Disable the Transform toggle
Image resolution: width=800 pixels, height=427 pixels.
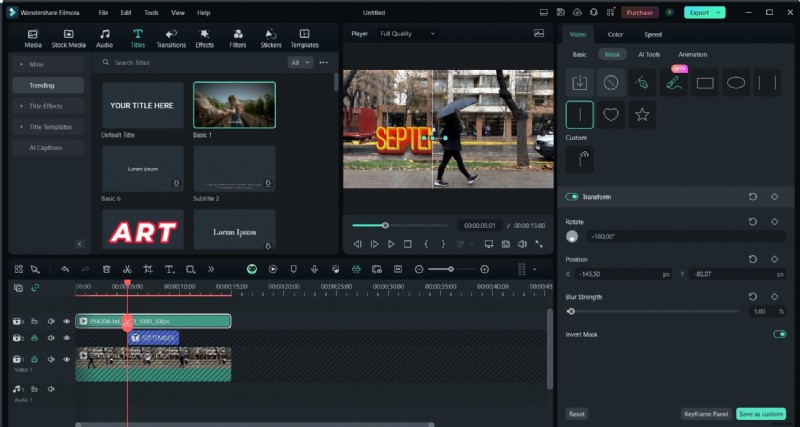click(x=573, y=197)
